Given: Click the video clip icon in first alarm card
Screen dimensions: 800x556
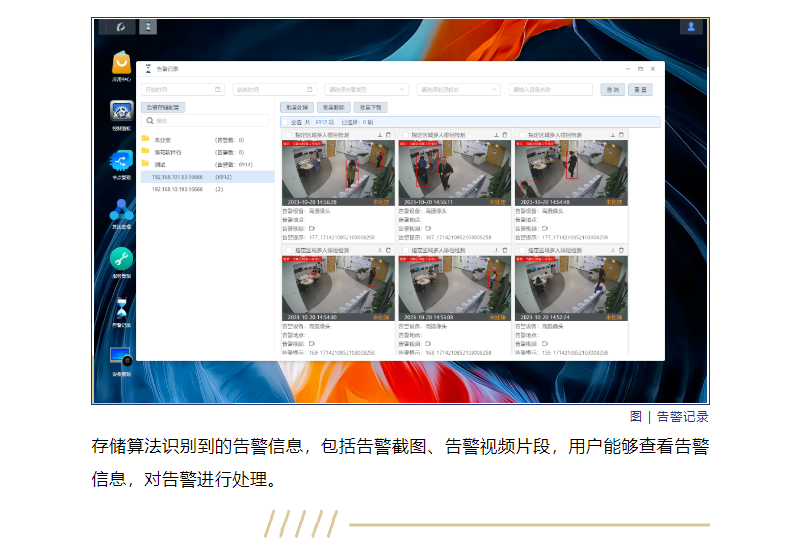Looking at the screenshot, I should coord(312,228).
